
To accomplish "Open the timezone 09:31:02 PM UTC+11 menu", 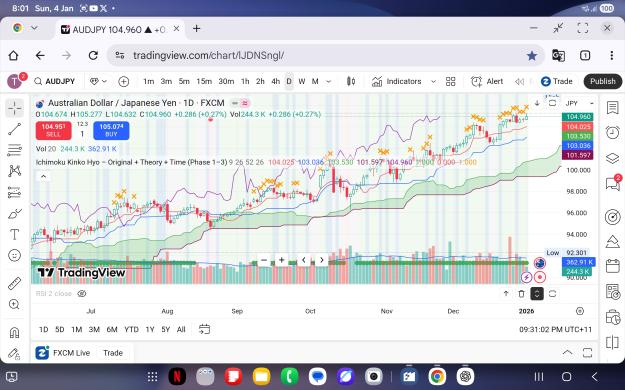I will point(555,329).
